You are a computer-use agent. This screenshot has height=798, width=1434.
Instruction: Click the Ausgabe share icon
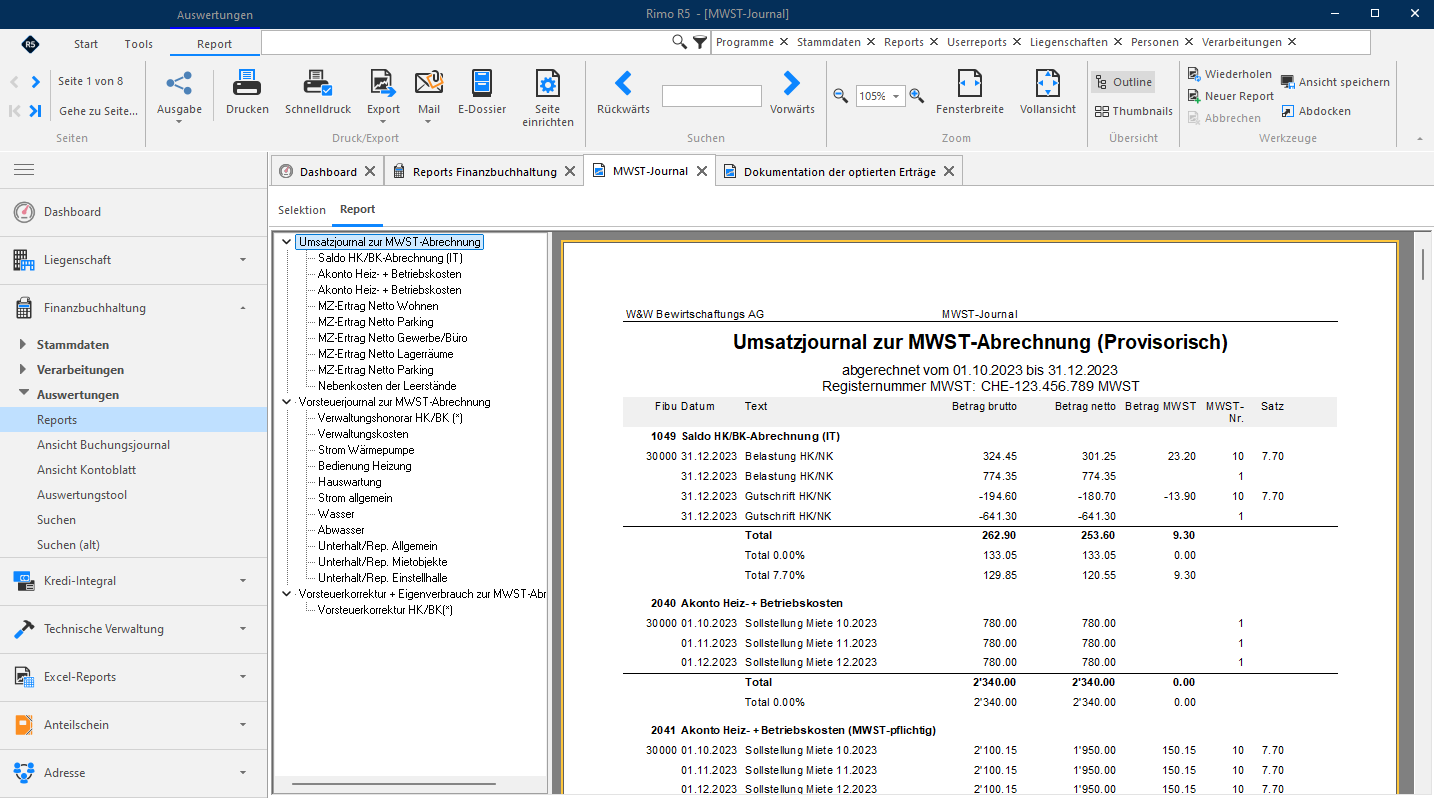[179, 83]
